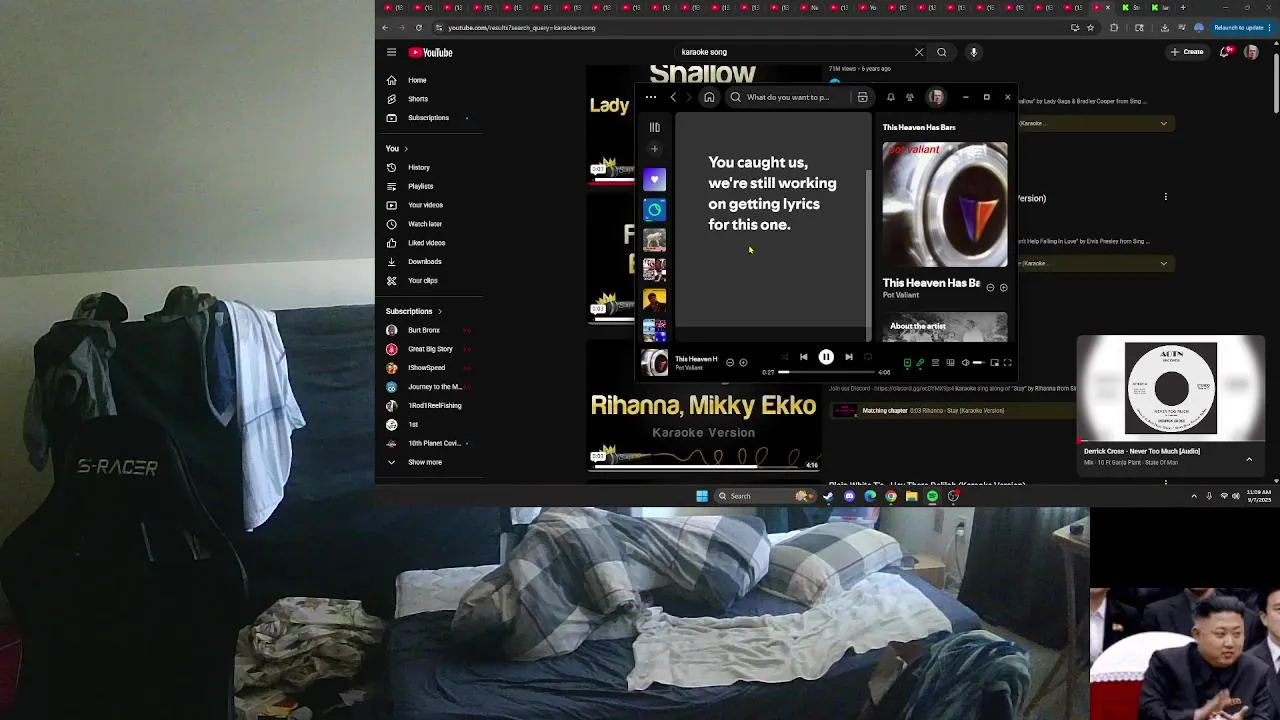Click Pot Valiant artist link under song title
This screenshot has width=1280, height=720.
click(901, 295)
